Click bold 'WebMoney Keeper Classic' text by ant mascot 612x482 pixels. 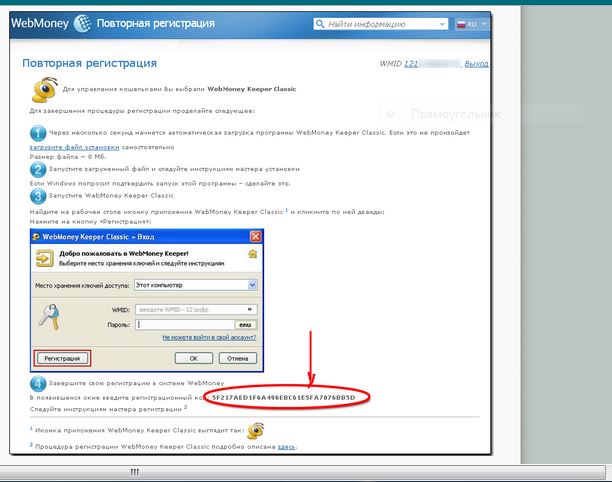point(252,89)
